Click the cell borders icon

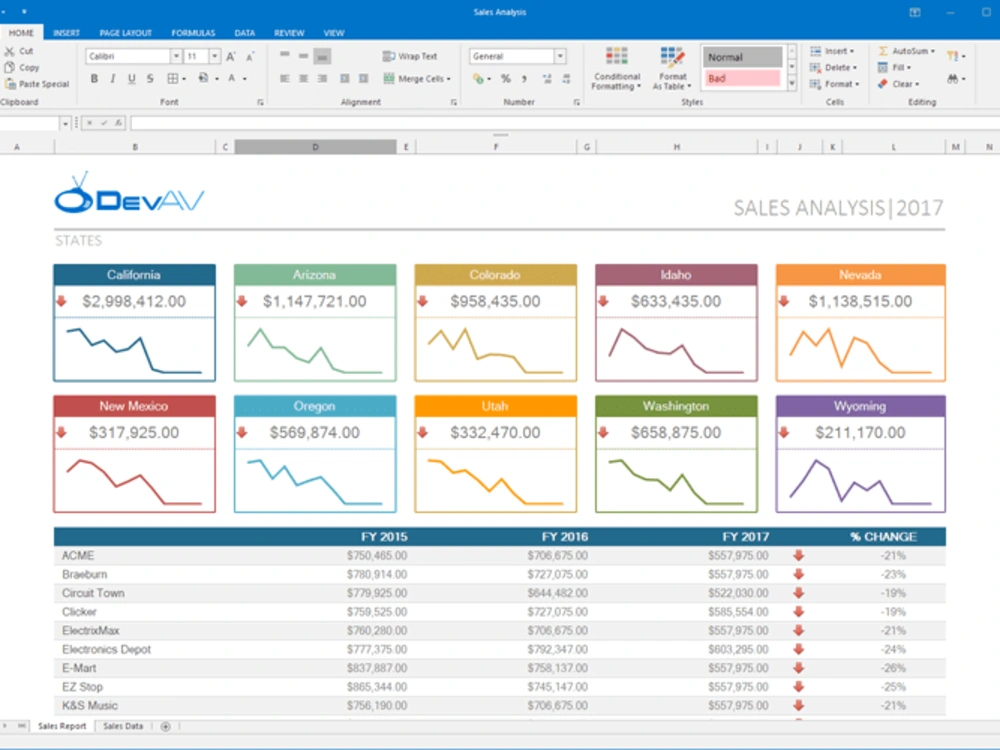coord(173,78)
